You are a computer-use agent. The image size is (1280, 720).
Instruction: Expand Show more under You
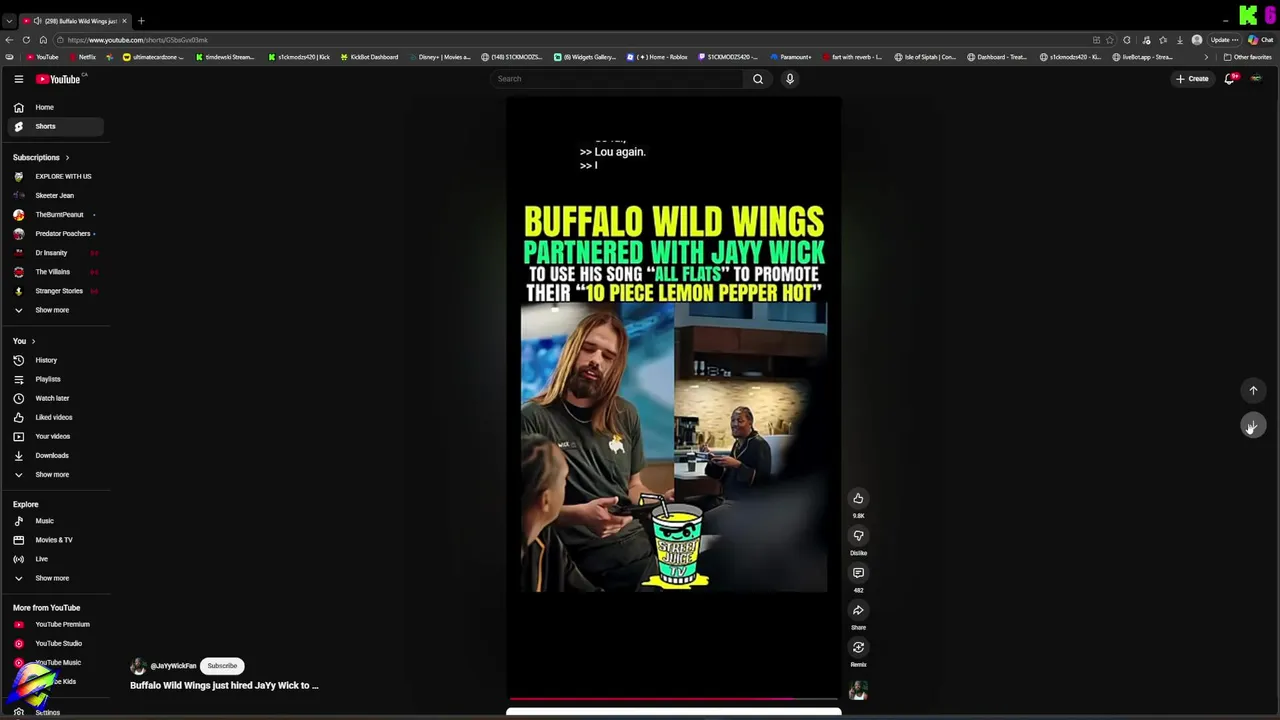tap(56, 474)
